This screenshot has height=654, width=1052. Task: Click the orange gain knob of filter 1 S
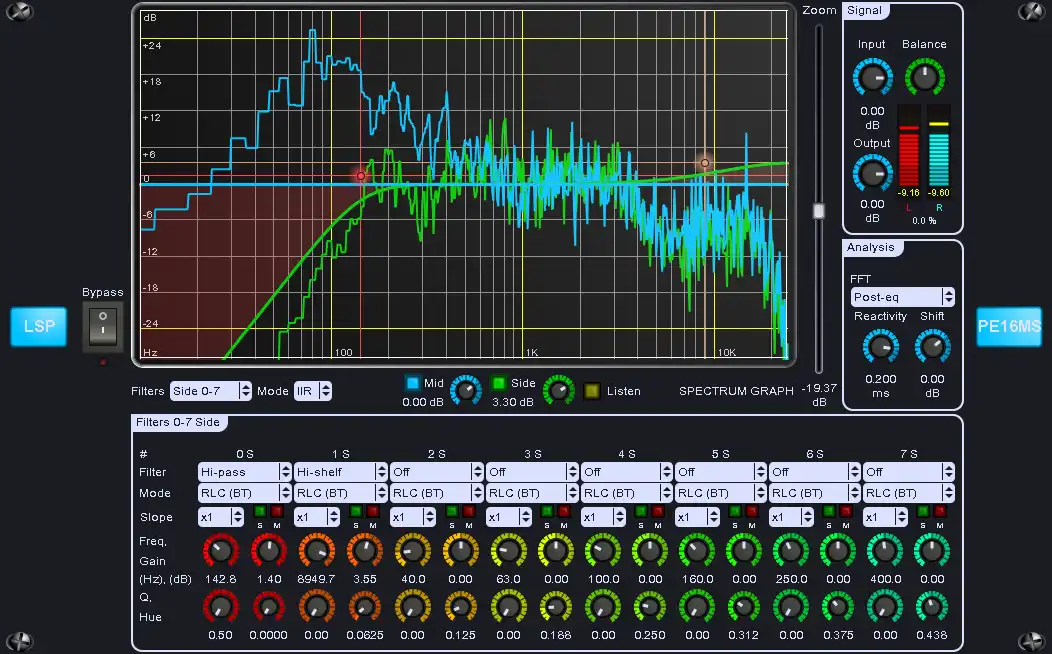364,550
